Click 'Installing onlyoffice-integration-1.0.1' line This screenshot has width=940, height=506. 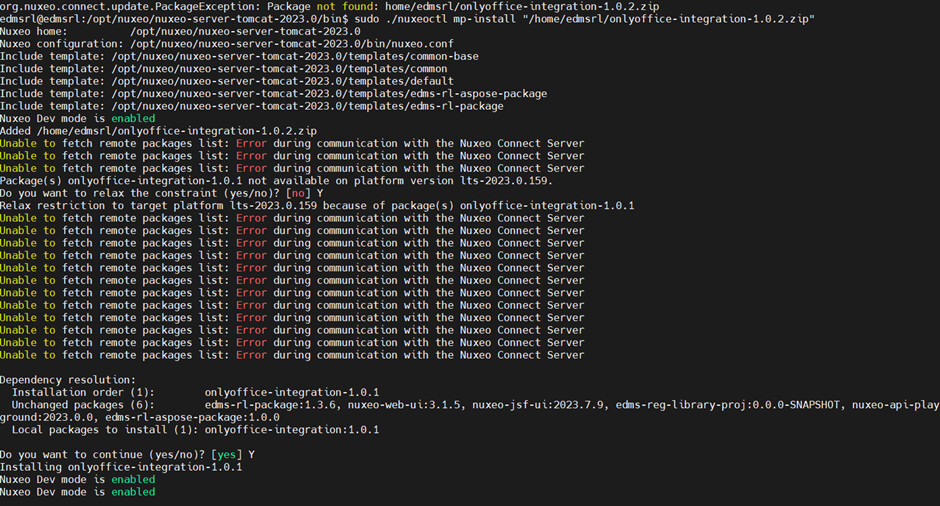pos(121,467)
